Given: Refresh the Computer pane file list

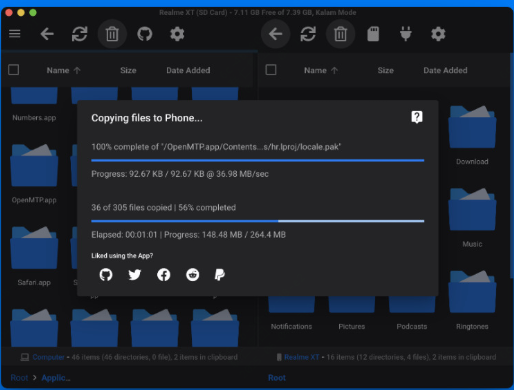Looking at the screenshot, I should [80, 34].
